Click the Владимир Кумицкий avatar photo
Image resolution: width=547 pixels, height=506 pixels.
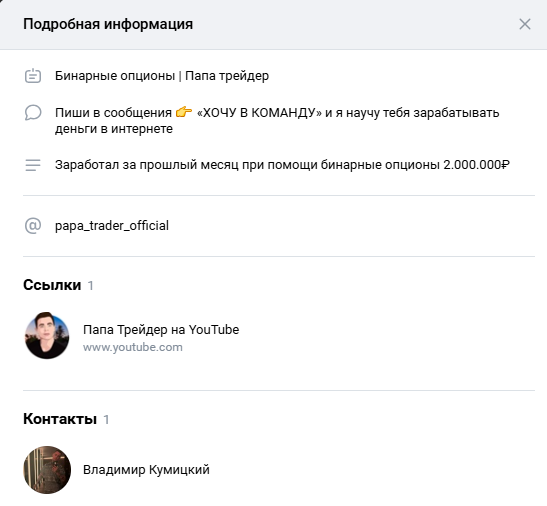pos(47,470)
